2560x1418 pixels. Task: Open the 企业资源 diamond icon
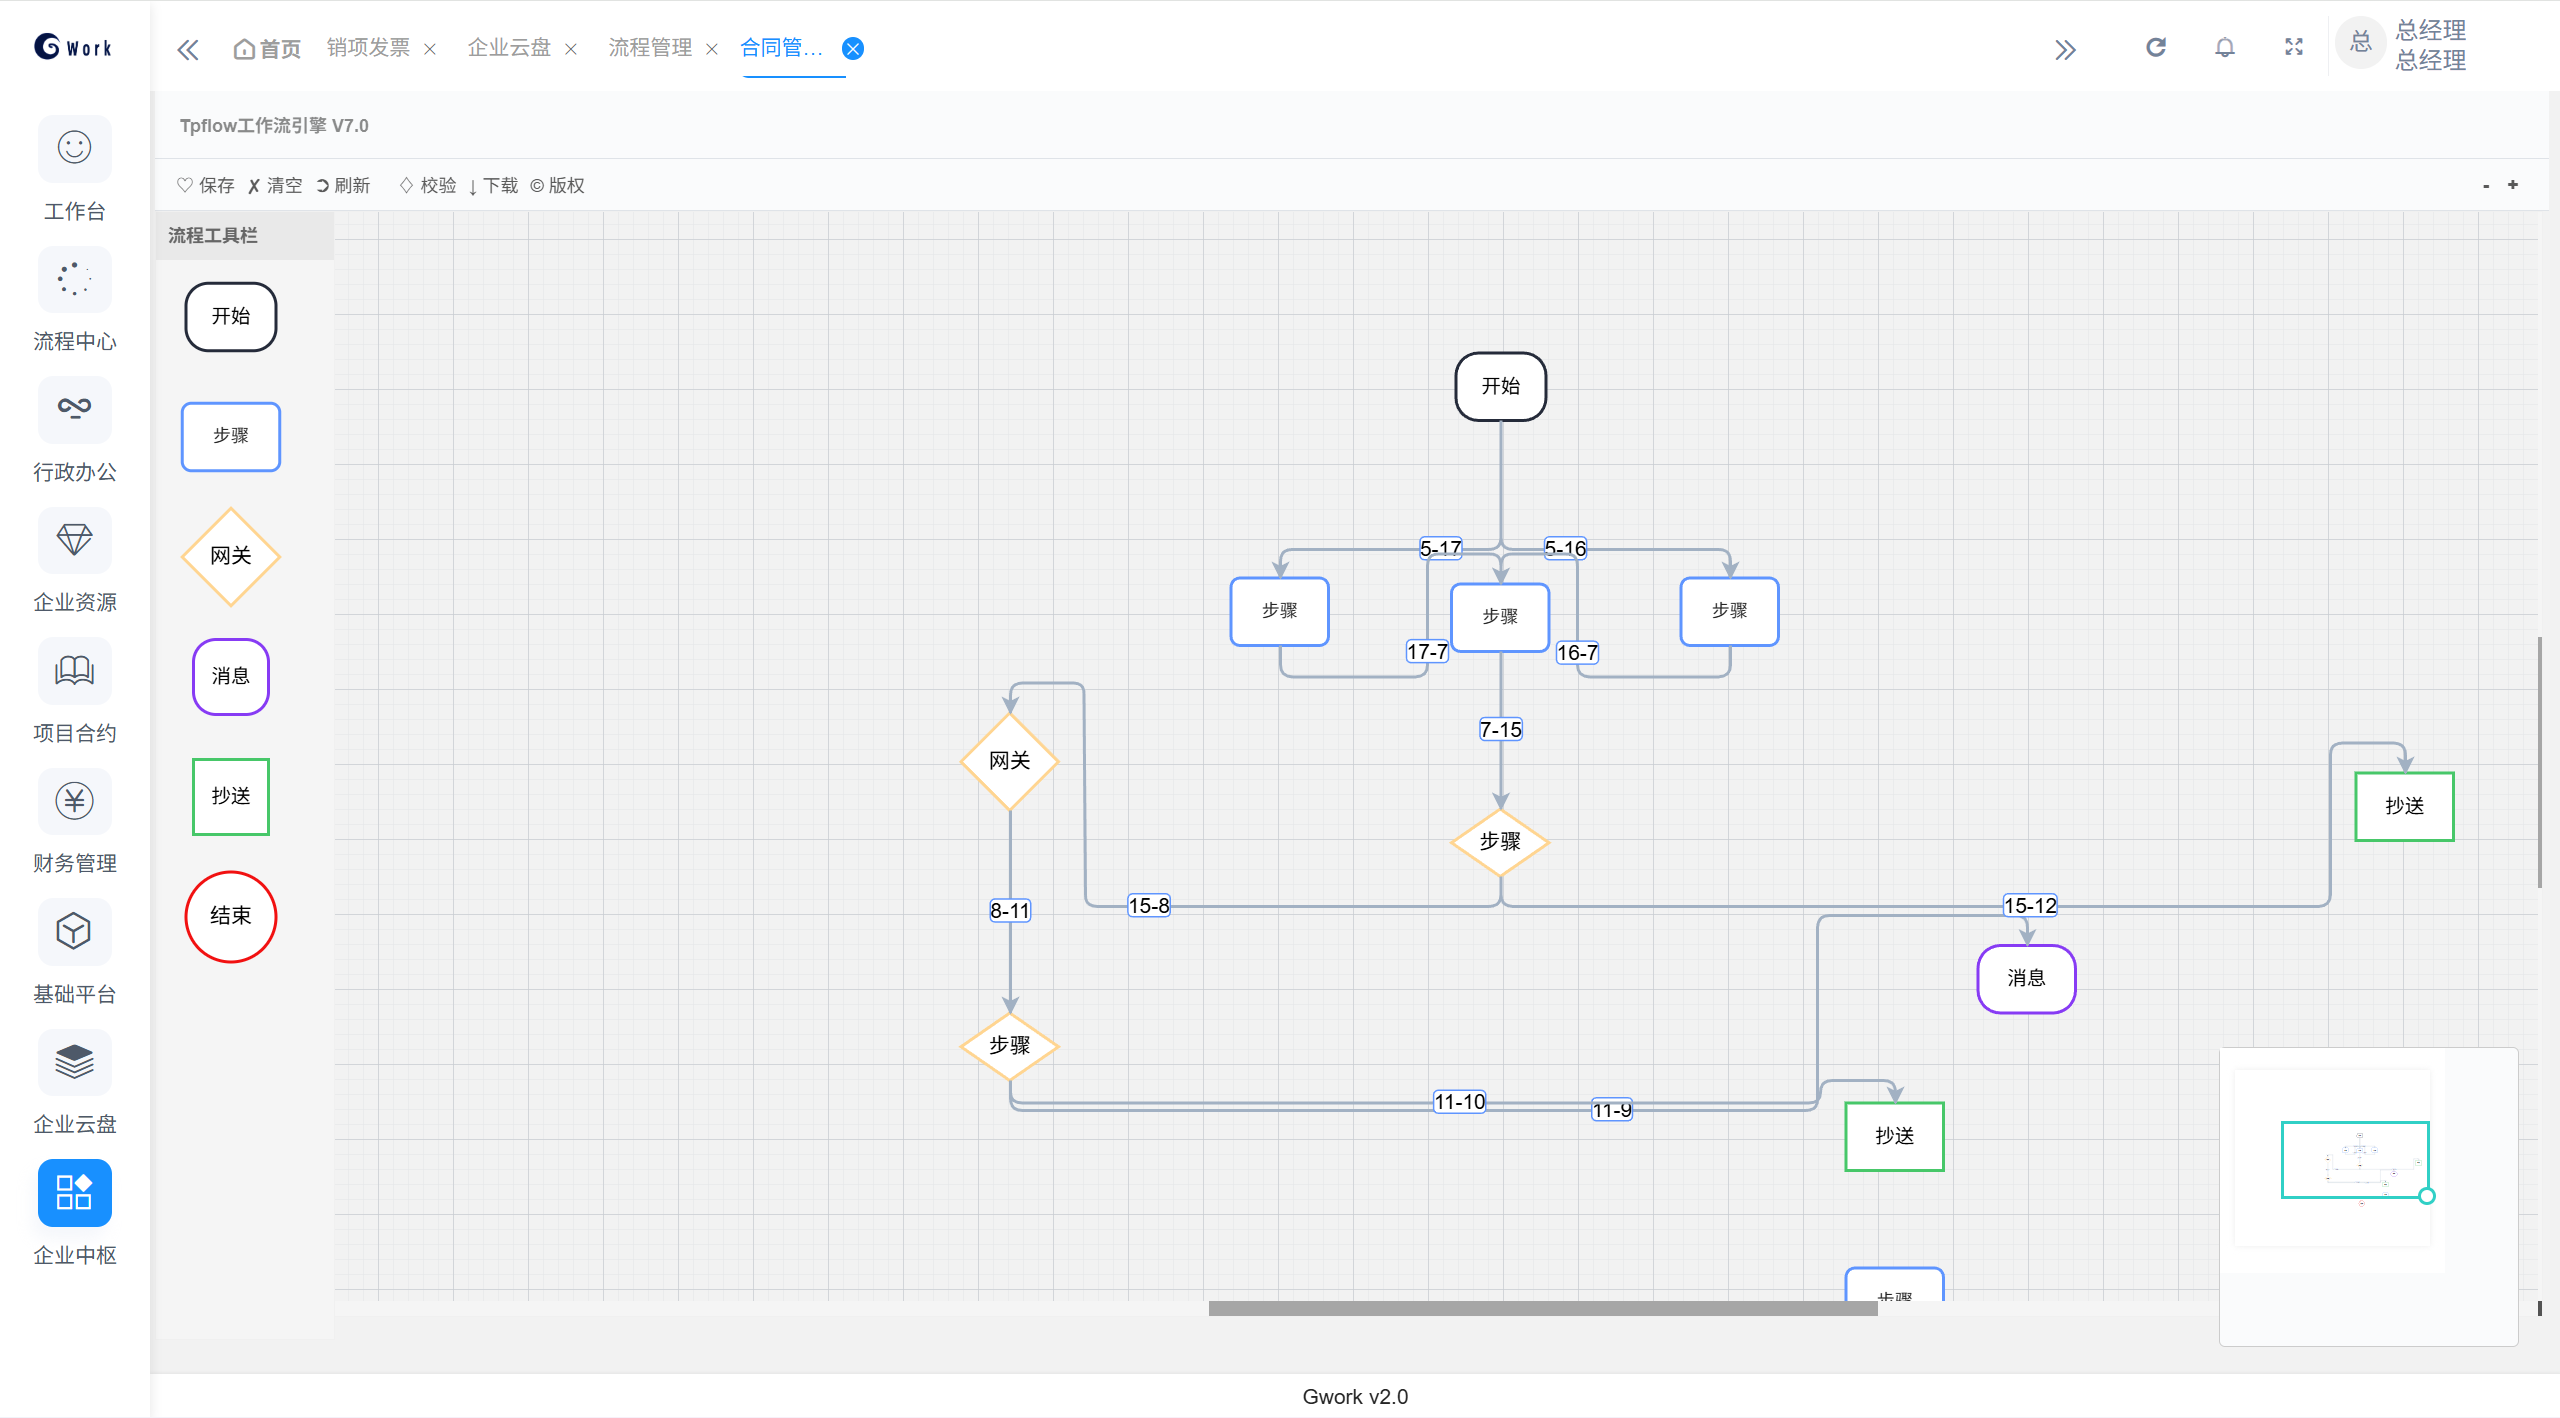pos(74,540)
